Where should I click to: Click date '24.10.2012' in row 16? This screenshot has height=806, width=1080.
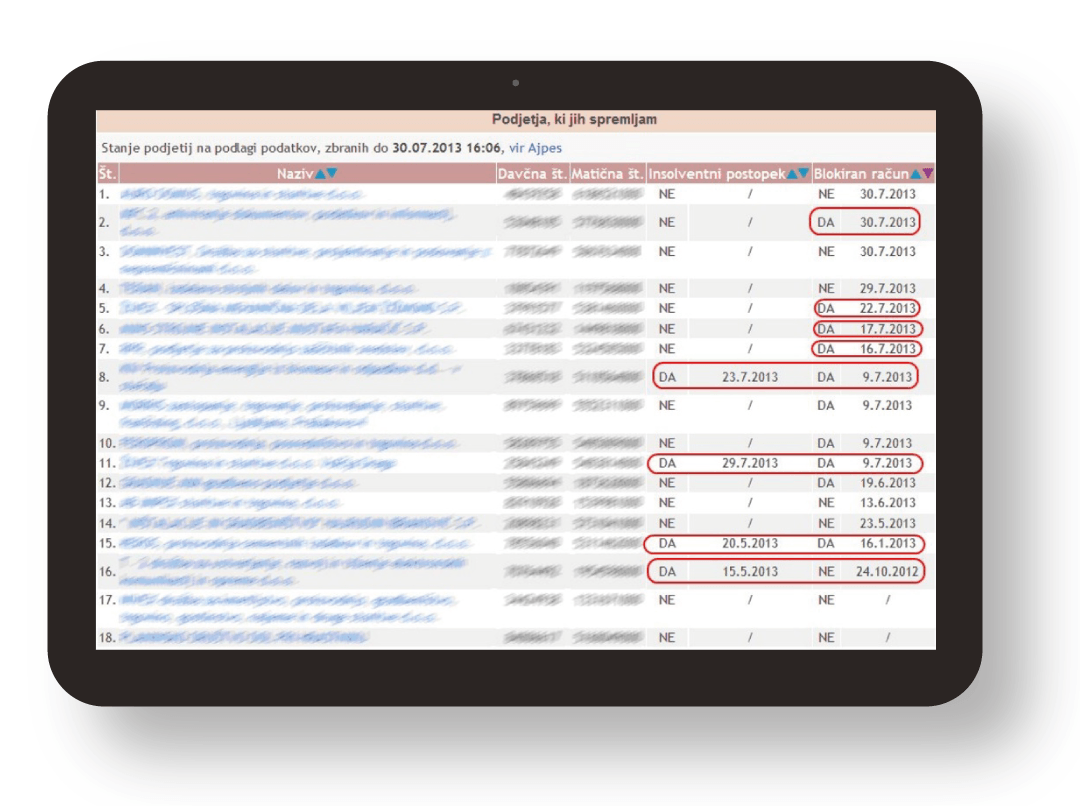tap(887, 572)
